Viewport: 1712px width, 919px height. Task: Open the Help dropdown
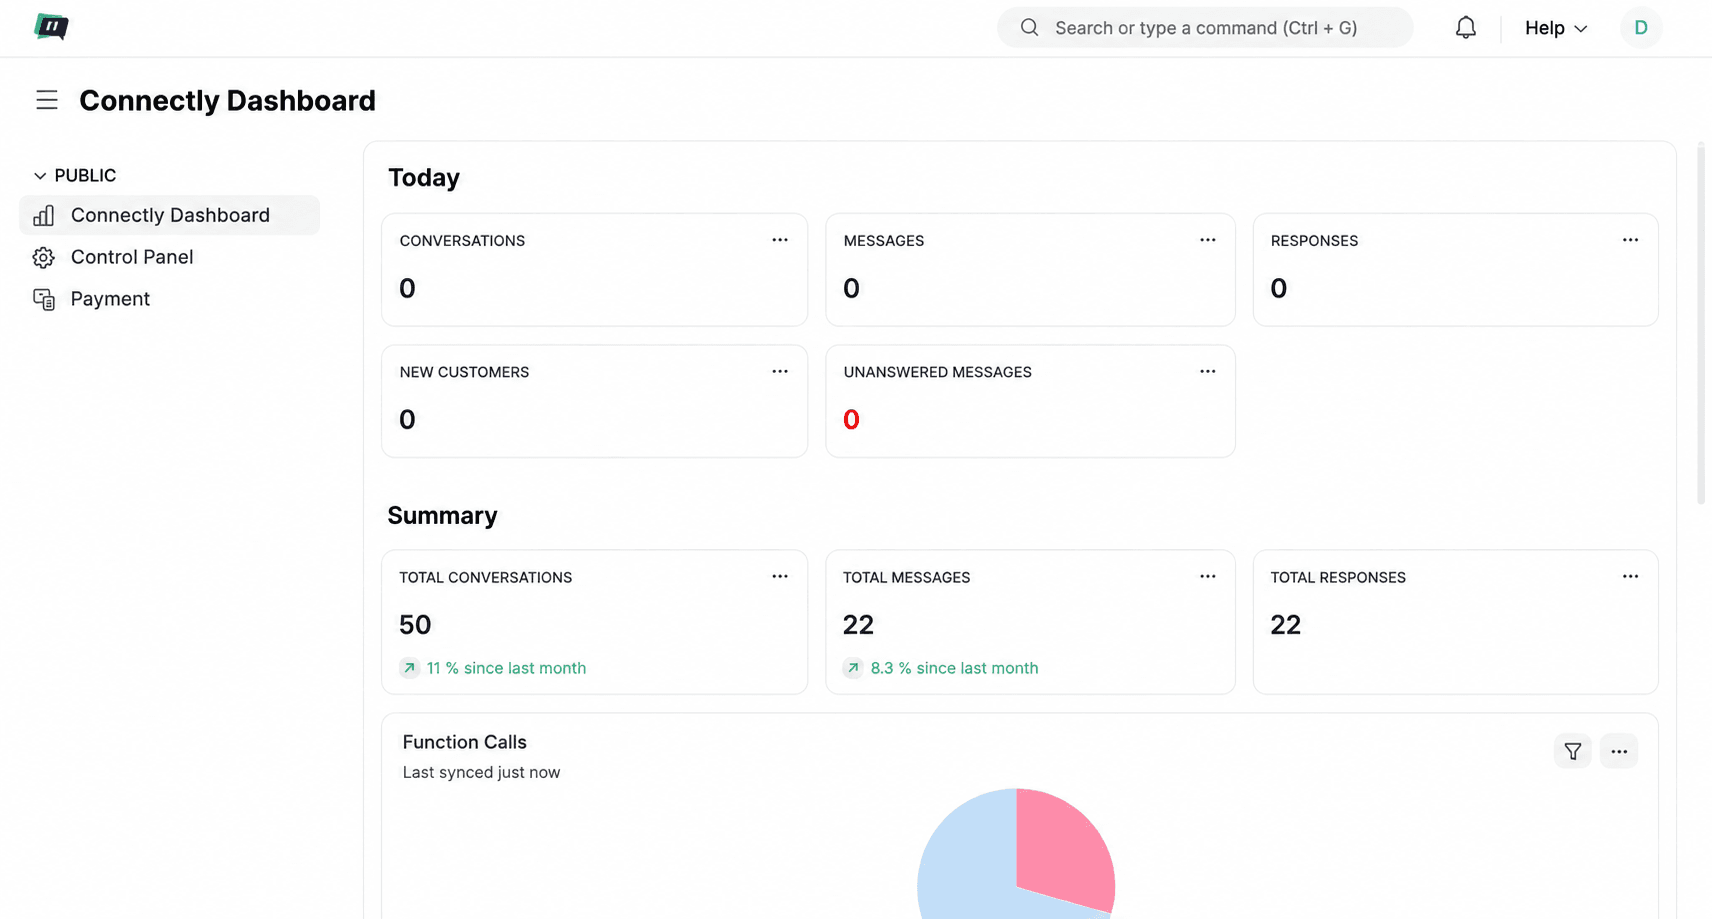coord(1556,28)
